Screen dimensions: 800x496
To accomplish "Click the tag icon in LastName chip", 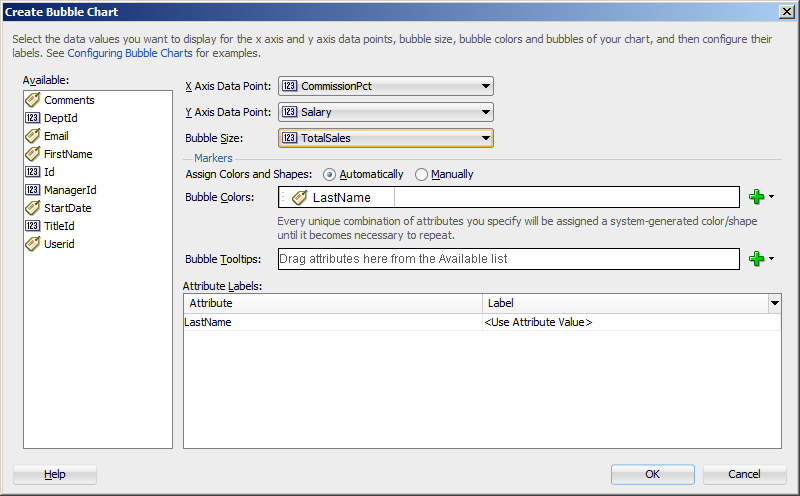I will tap(299, 197).
